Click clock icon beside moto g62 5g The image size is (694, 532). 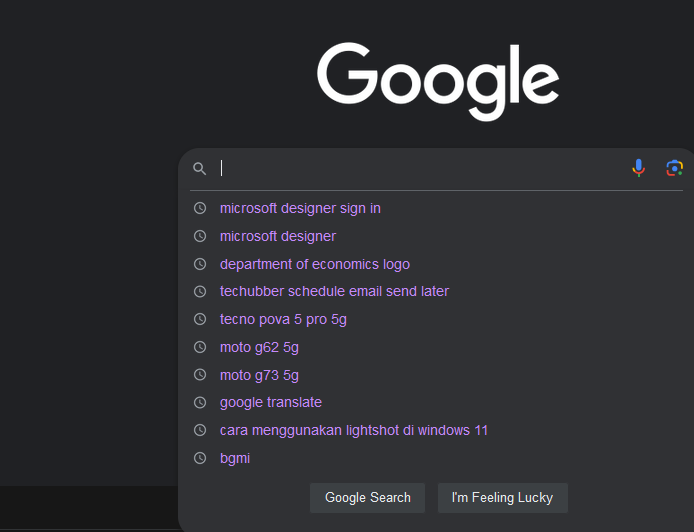[x=200, y=347]
